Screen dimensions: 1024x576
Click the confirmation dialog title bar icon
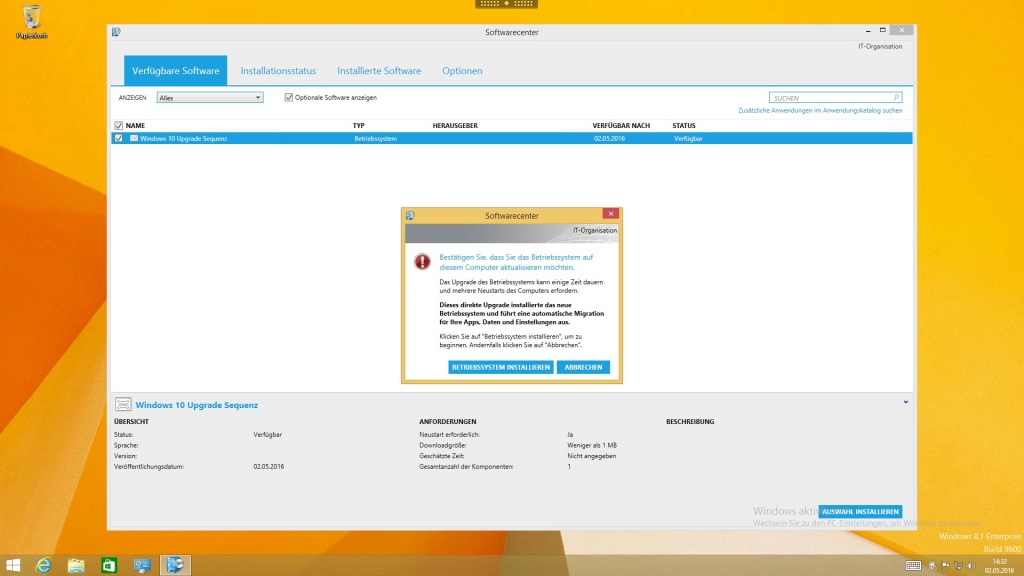coord(410,216)
